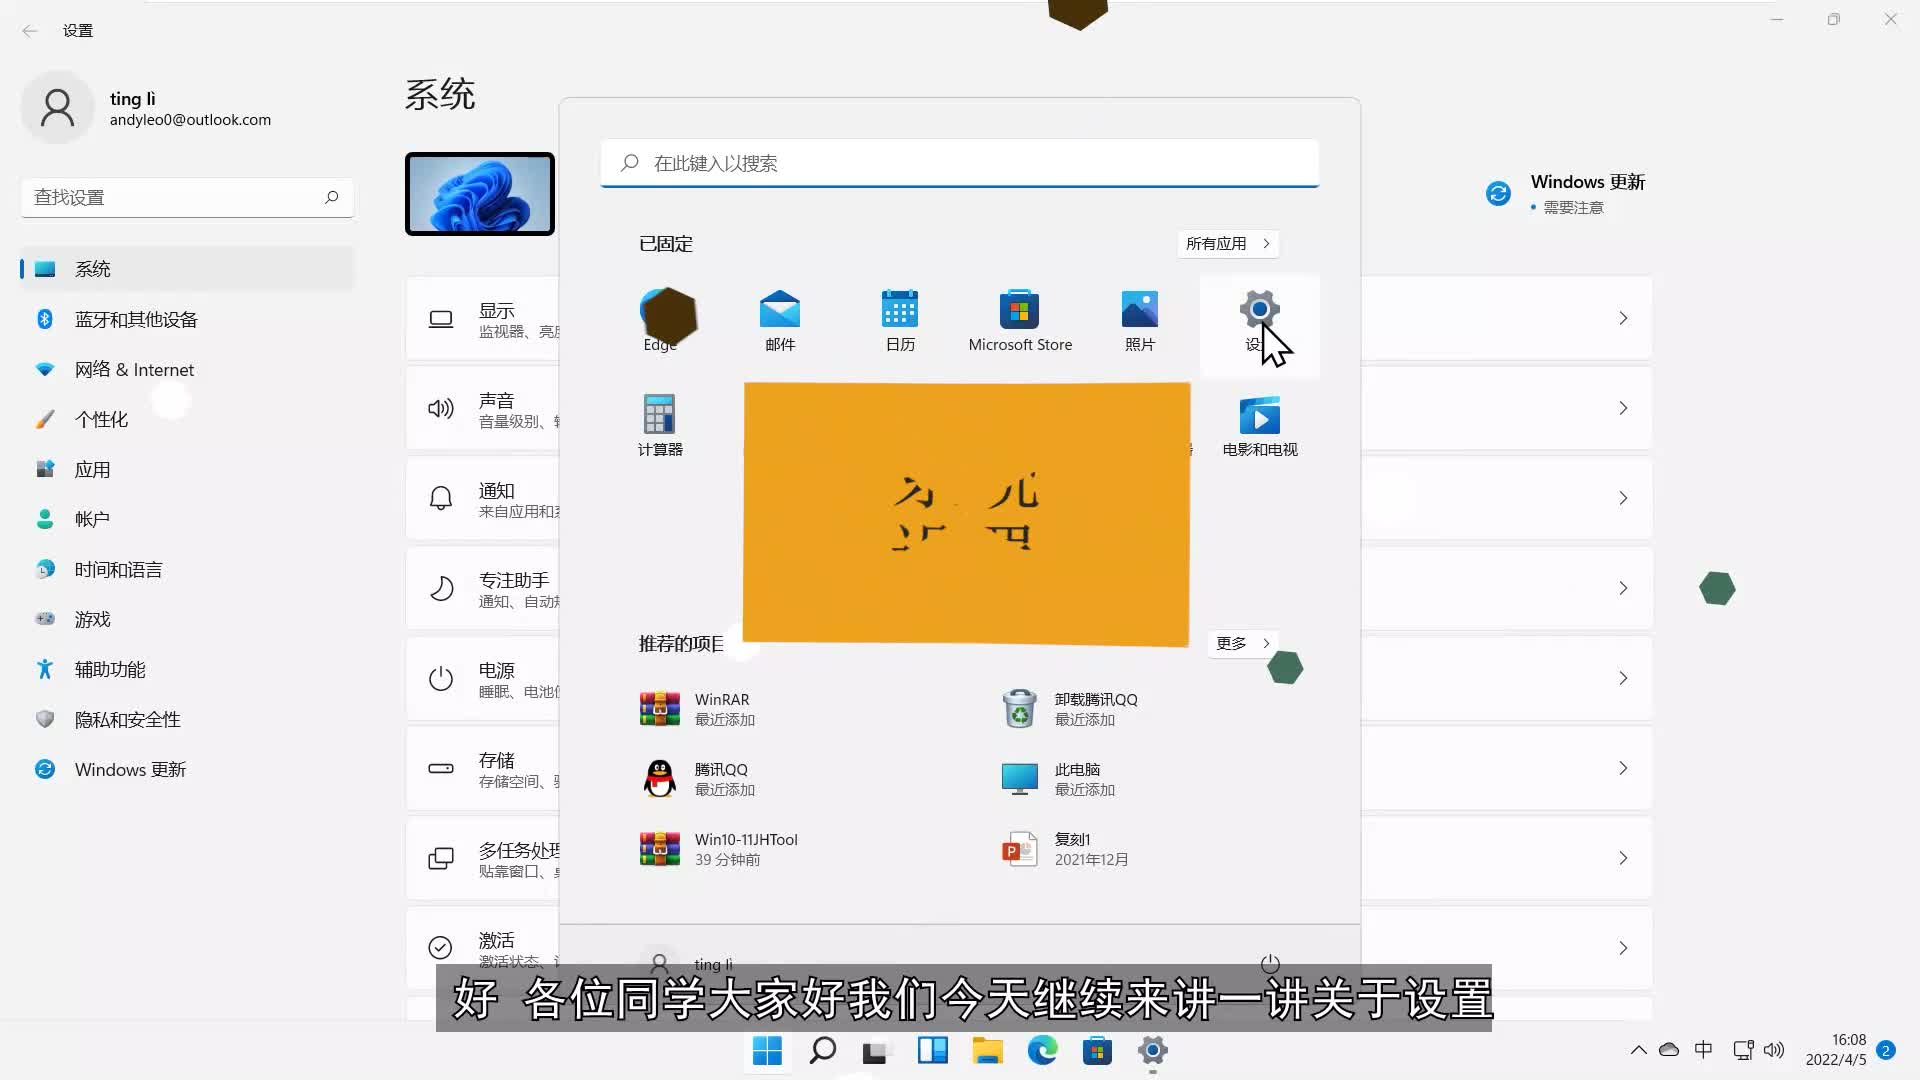Open Widgets panel from taskbar
The width and height of the screenshot is (1920, 1080).
(932, 1051)
